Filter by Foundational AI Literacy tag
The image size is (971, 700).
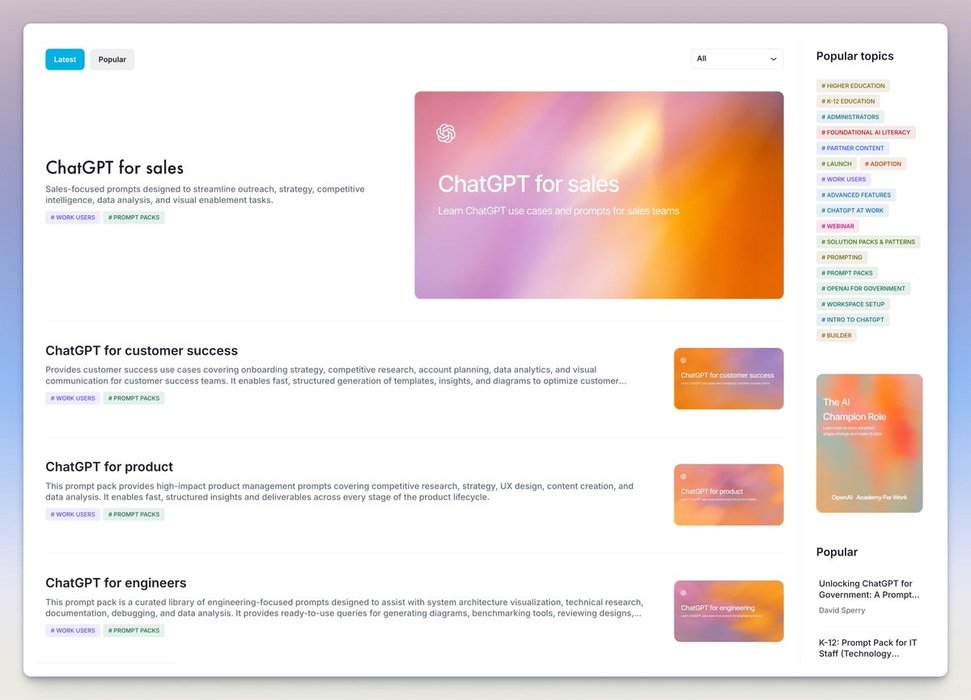[866, 132]
